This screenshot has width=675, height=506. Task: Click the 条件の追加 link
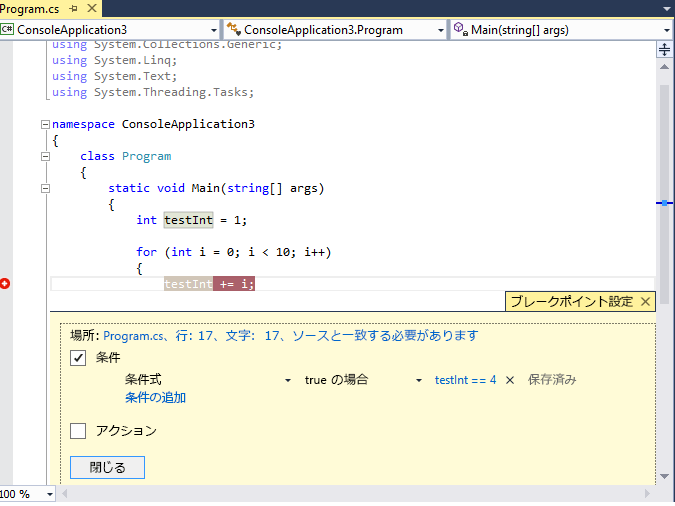(155, 397)
